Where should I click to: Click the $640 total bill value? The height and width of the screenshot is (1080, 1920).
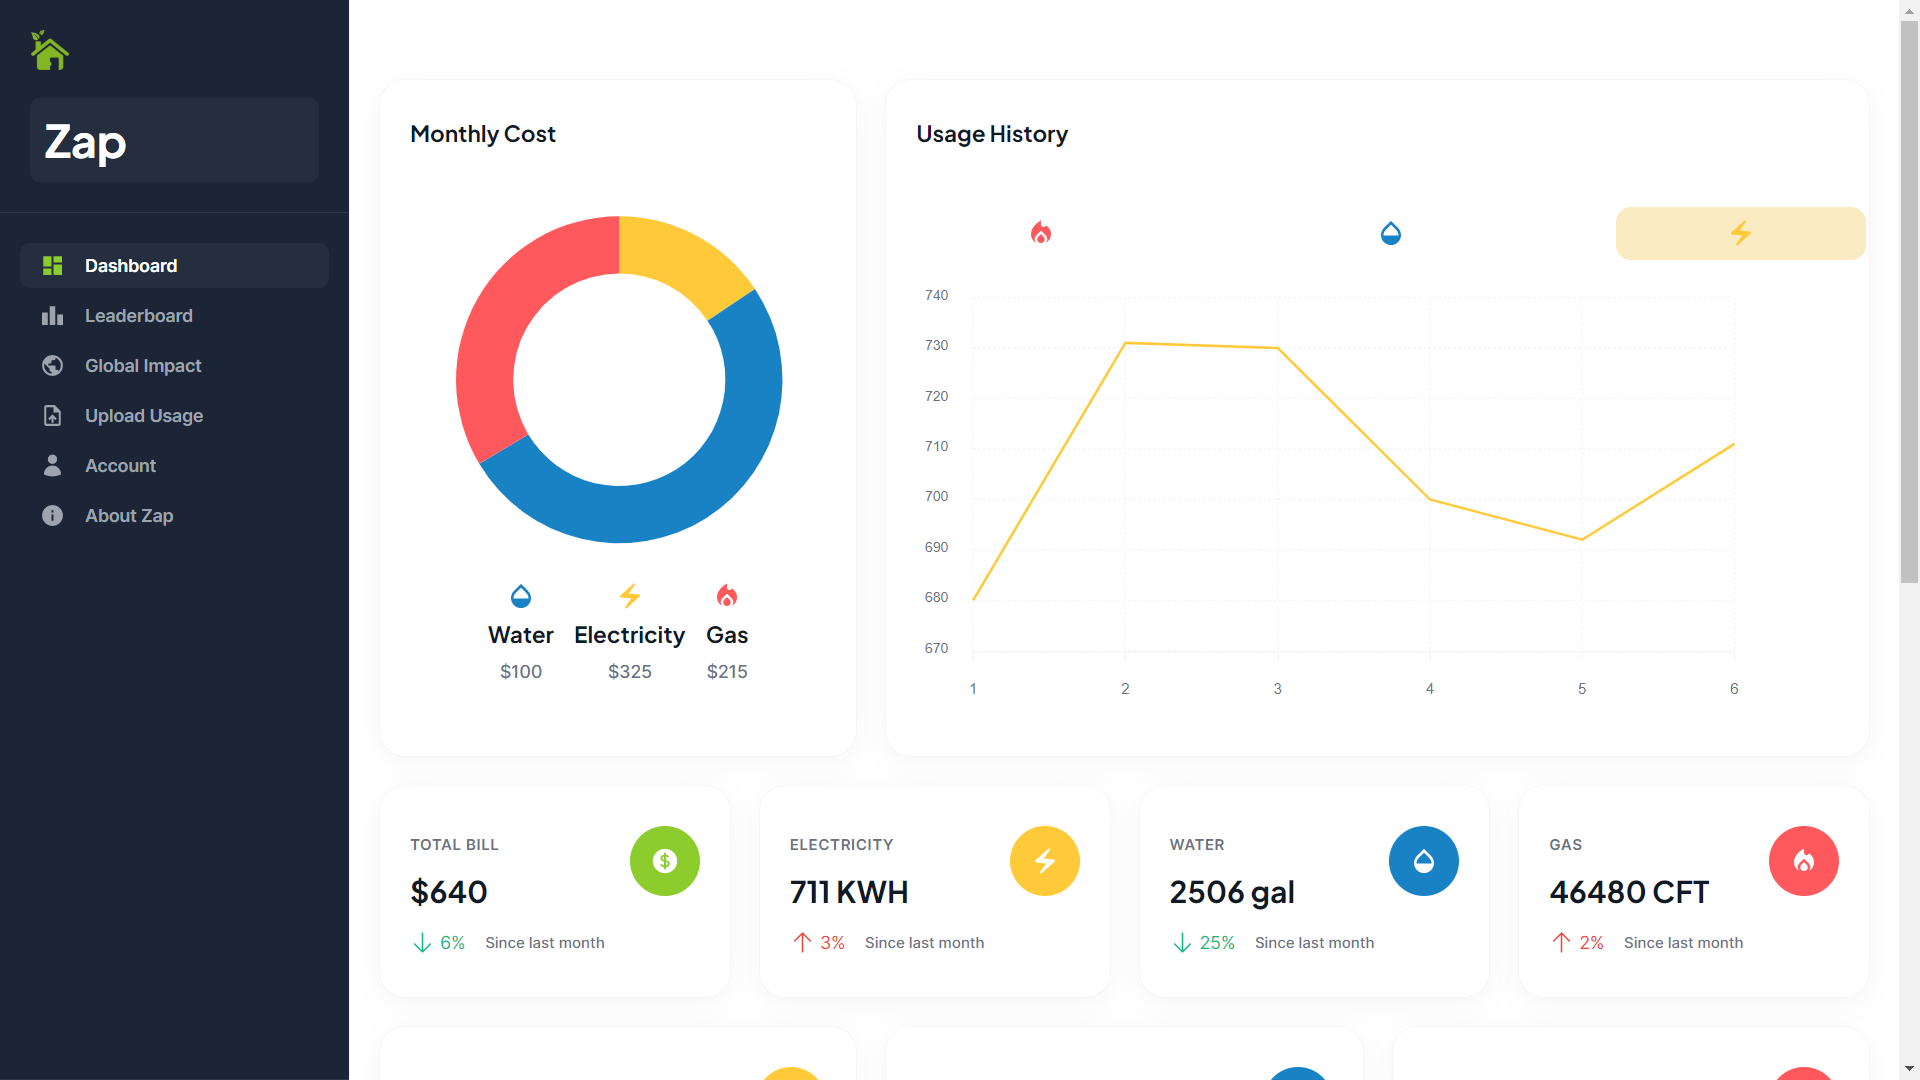449,892
